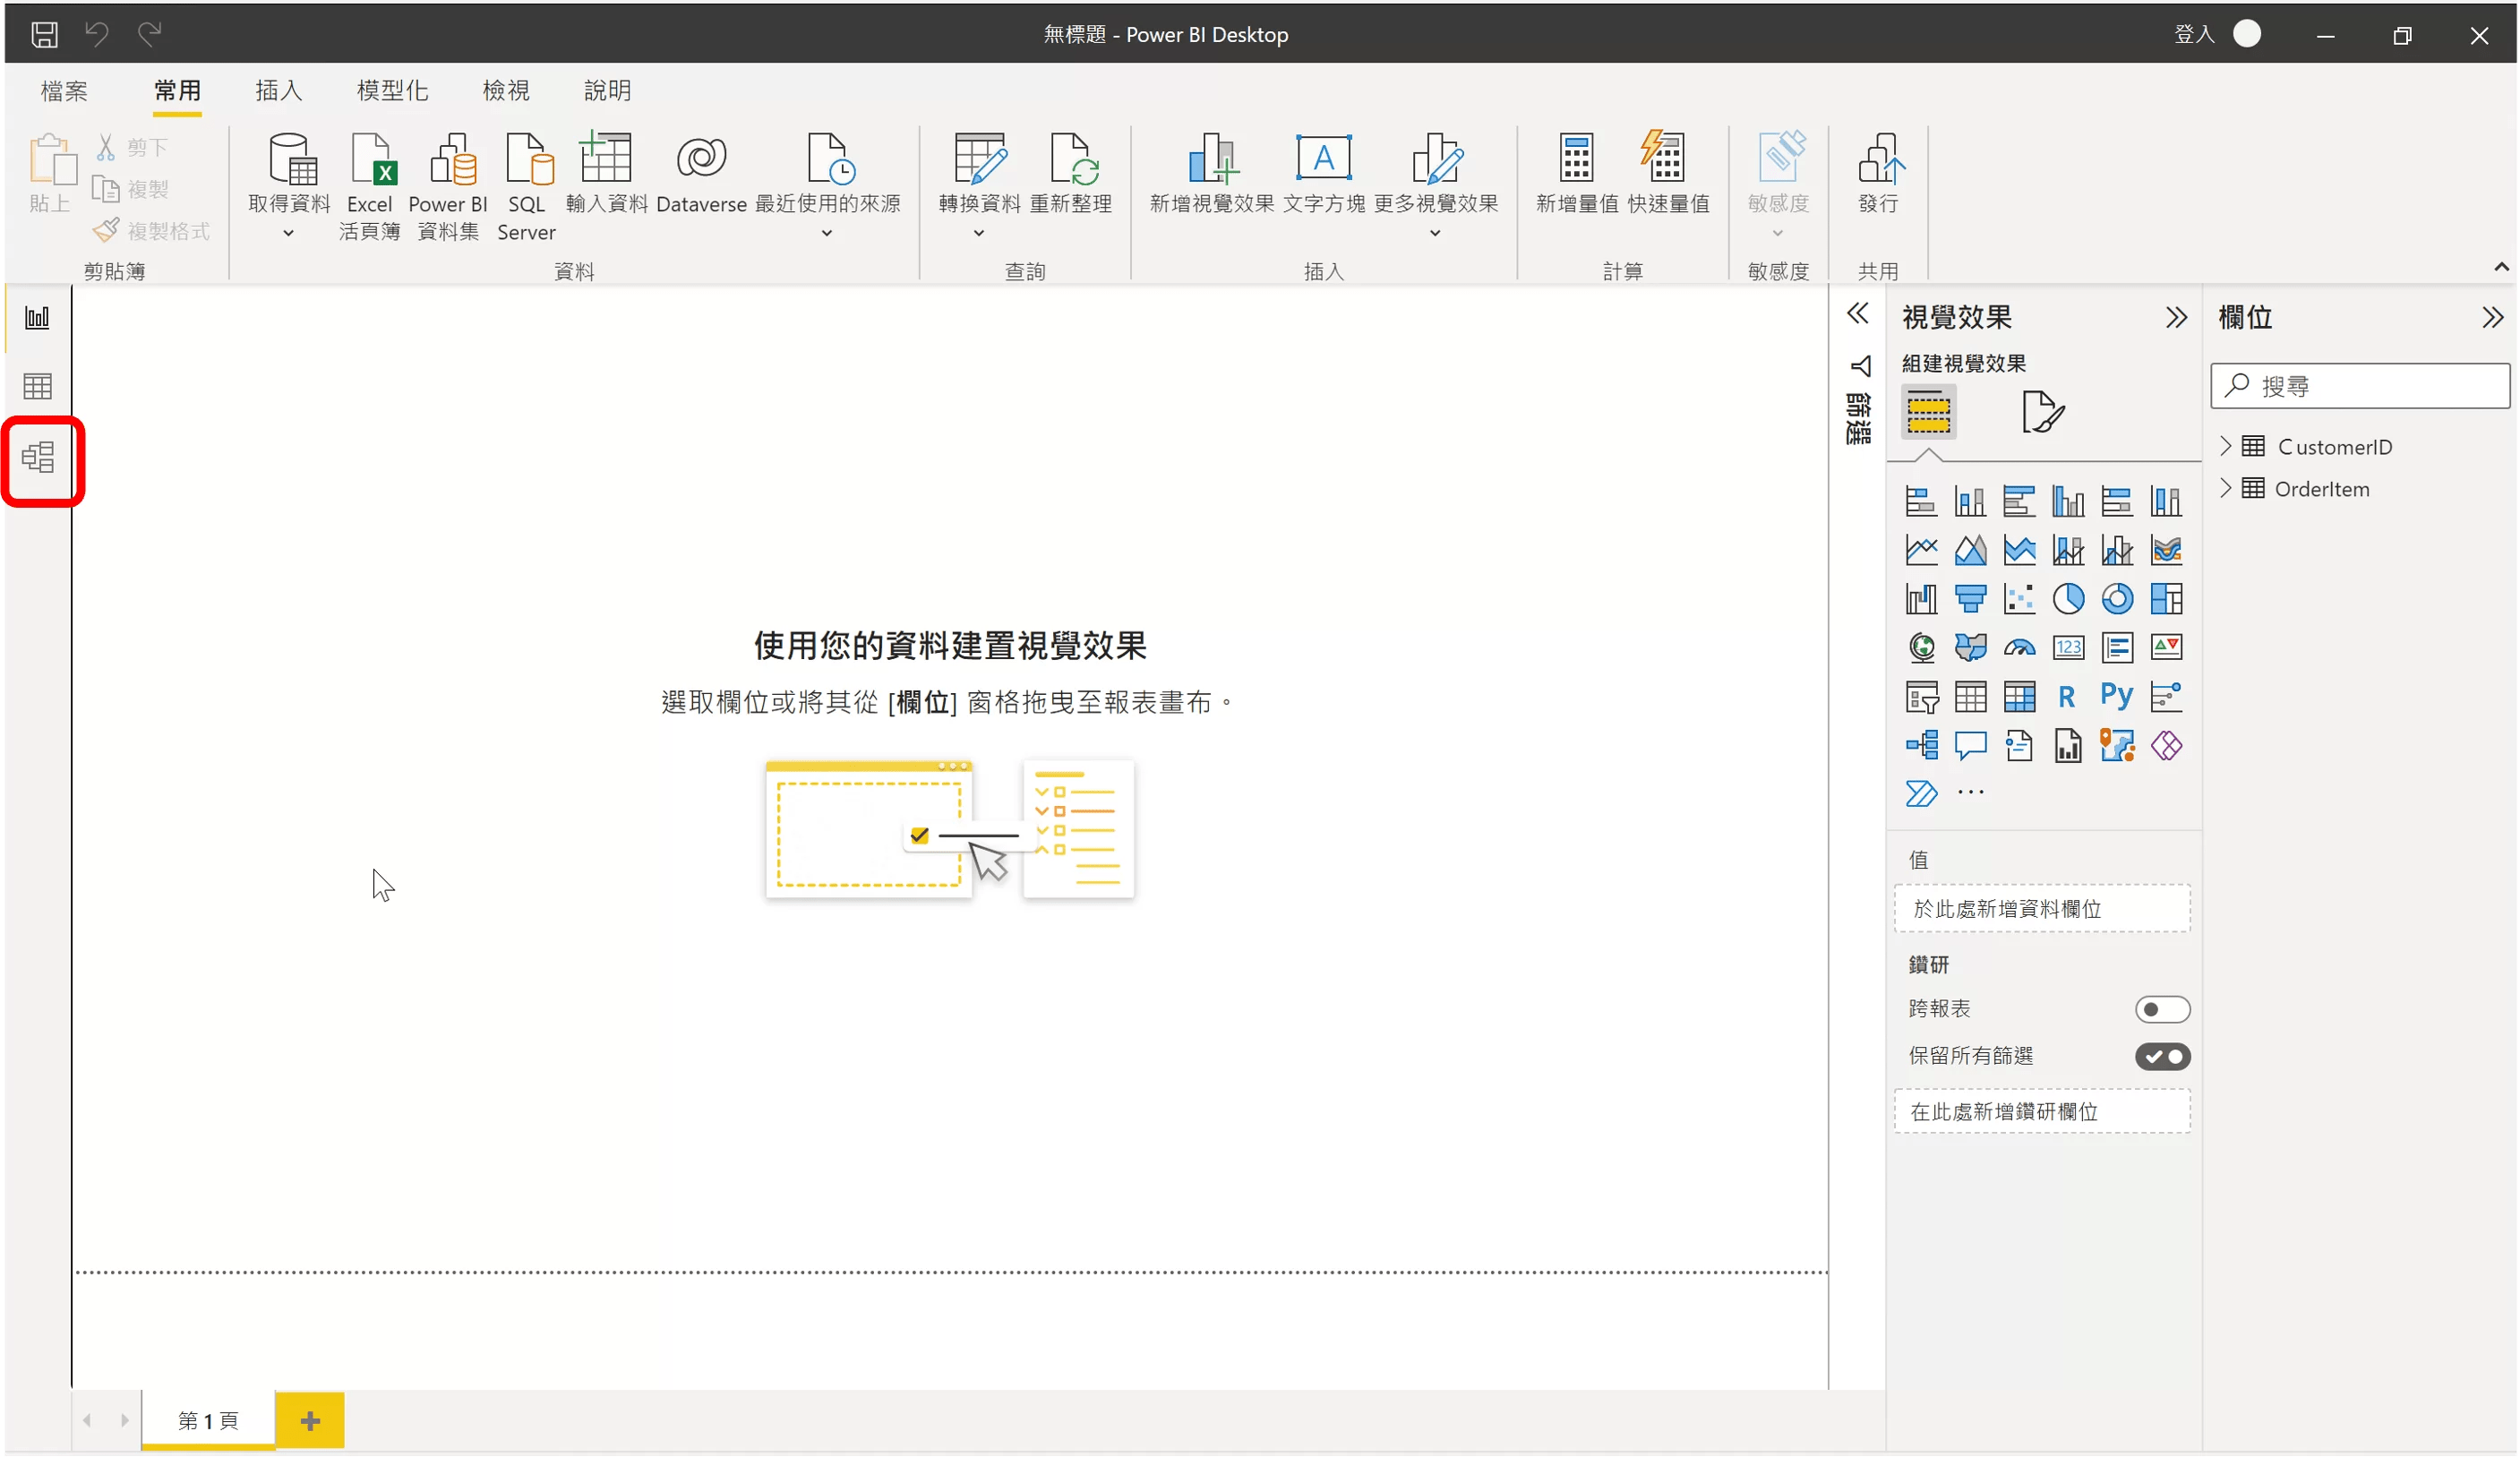Click the Python visual icon
This screenshot has width=2520, height=1457.
pos(2116,696)
